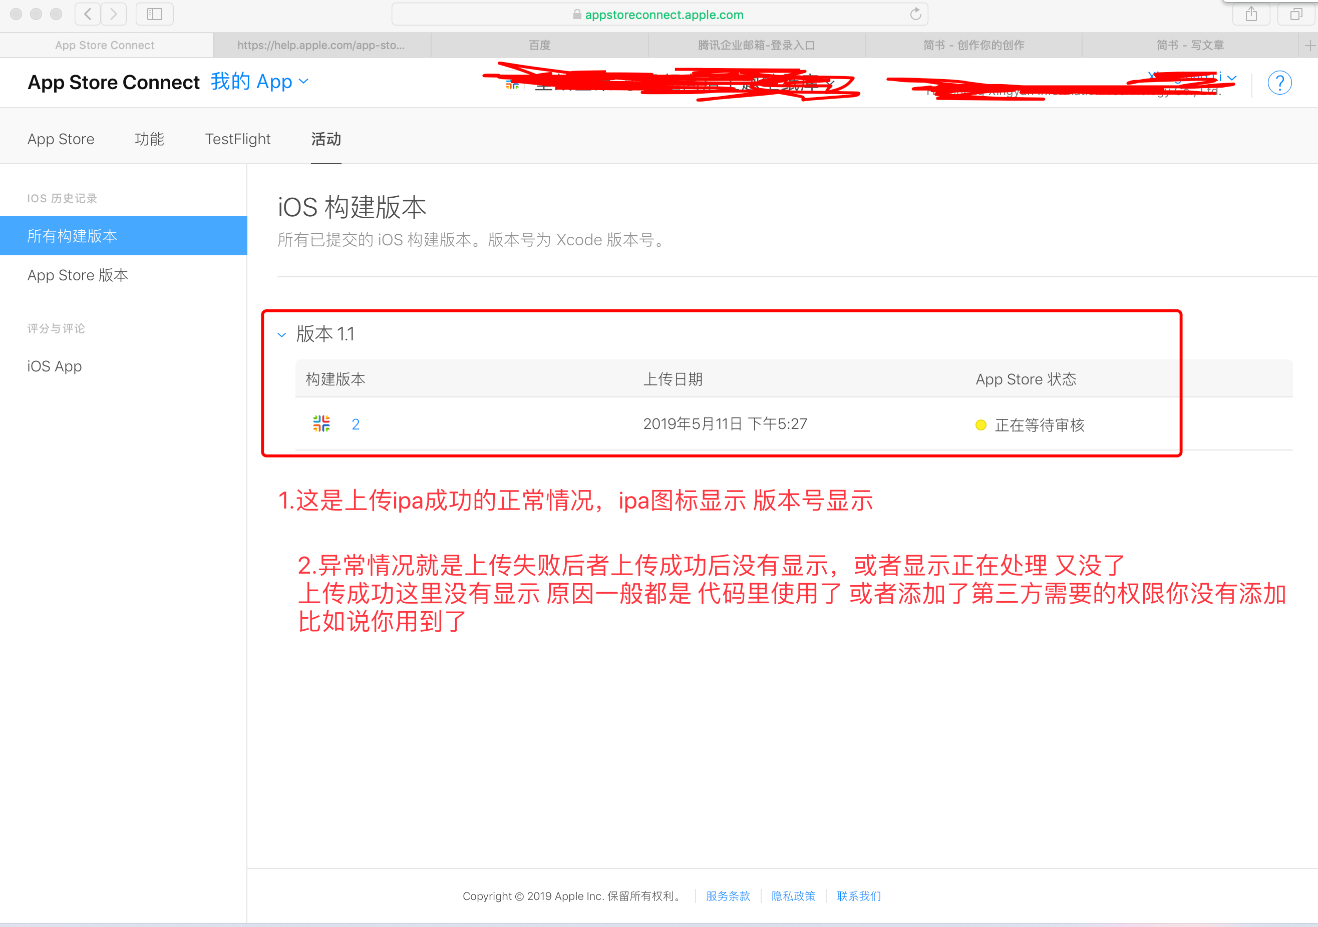Click the app icon beside build 2
Screen dimensions: 1318x927
321,424
